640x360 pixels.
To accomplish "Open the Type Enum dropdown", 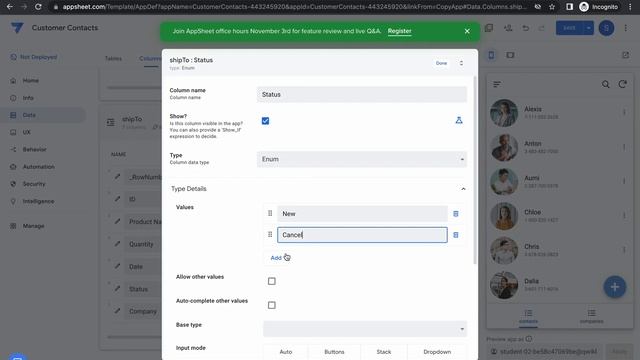I will click(x=362, y=159).
